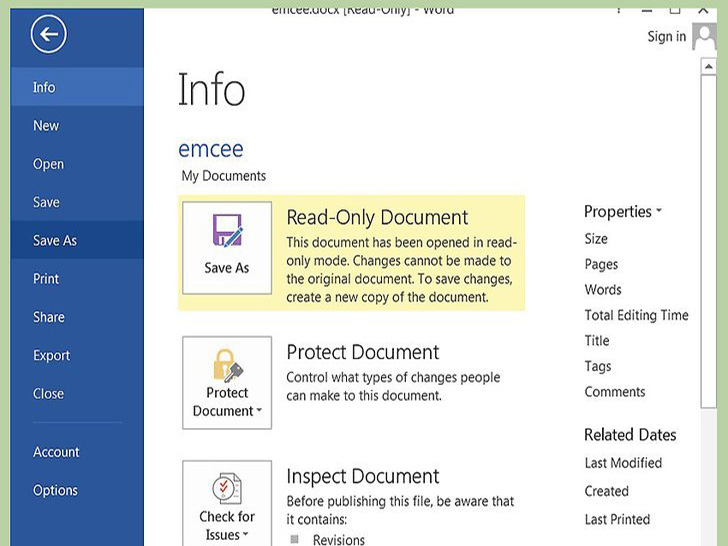Image resolution: width=728 pixels, height=546 pixels.
Task: Click Close in the sidebar menu
Action: pyautogui.click(x=77, y=393)
